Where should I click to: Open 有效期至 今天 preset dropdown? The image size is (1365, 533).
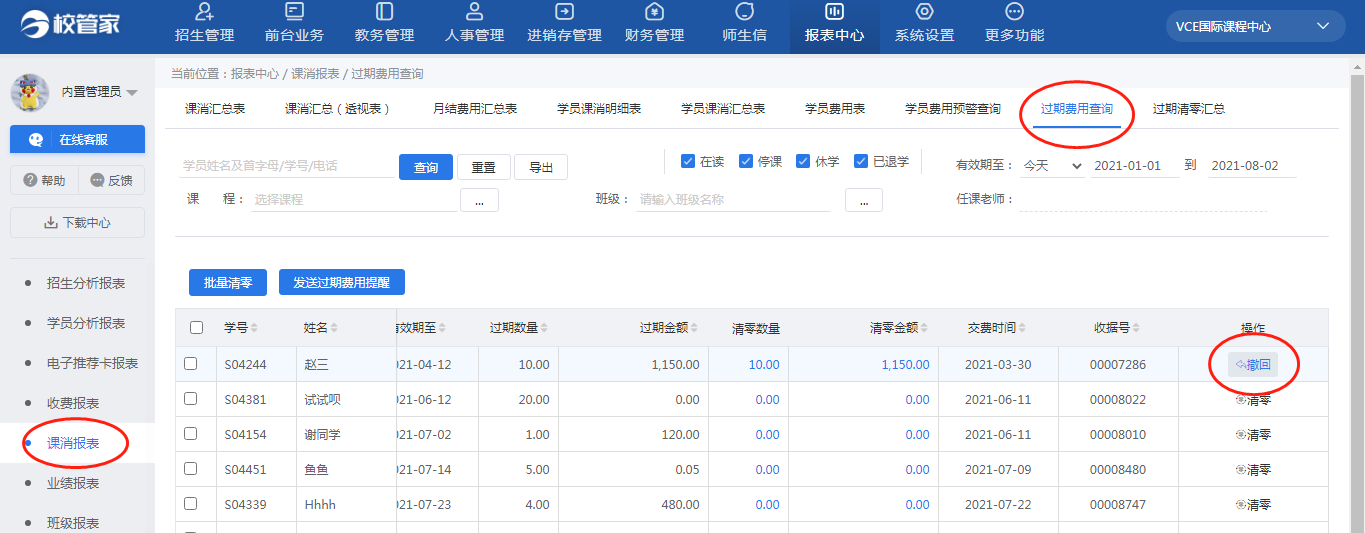coord(1050,165)
